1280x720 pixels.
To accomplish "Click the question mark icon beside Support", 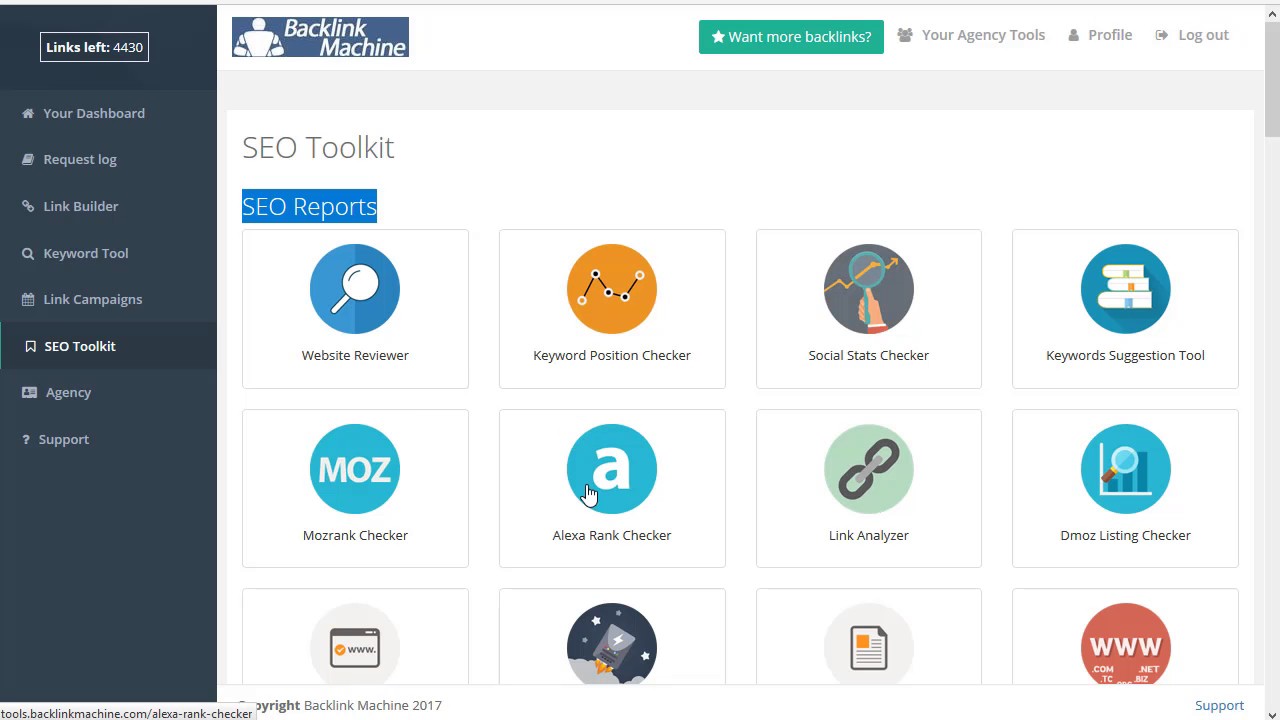I will (x=26, y=439).
